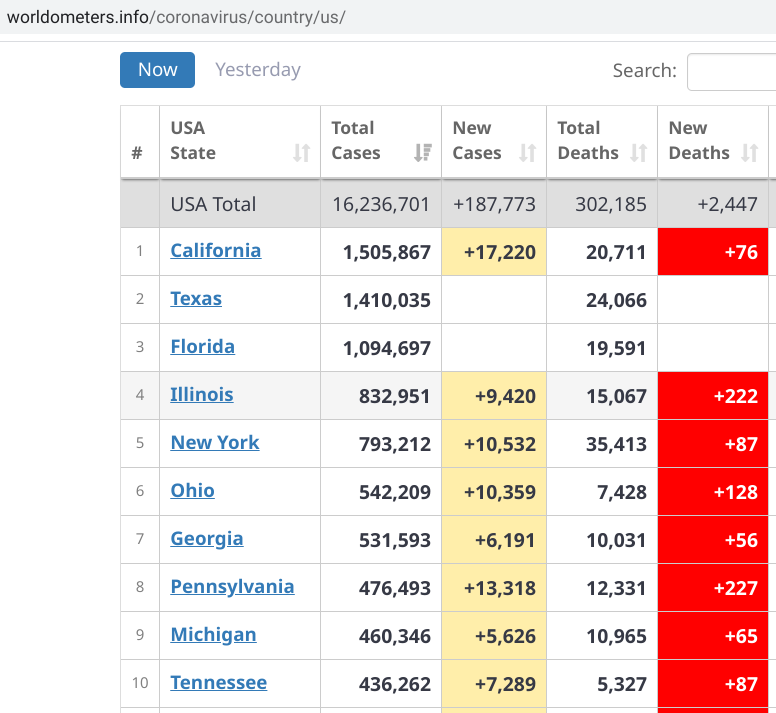This screenshot has width=776, height=713.
Task: Open the Illinois state link
Action: click(201, 395)
